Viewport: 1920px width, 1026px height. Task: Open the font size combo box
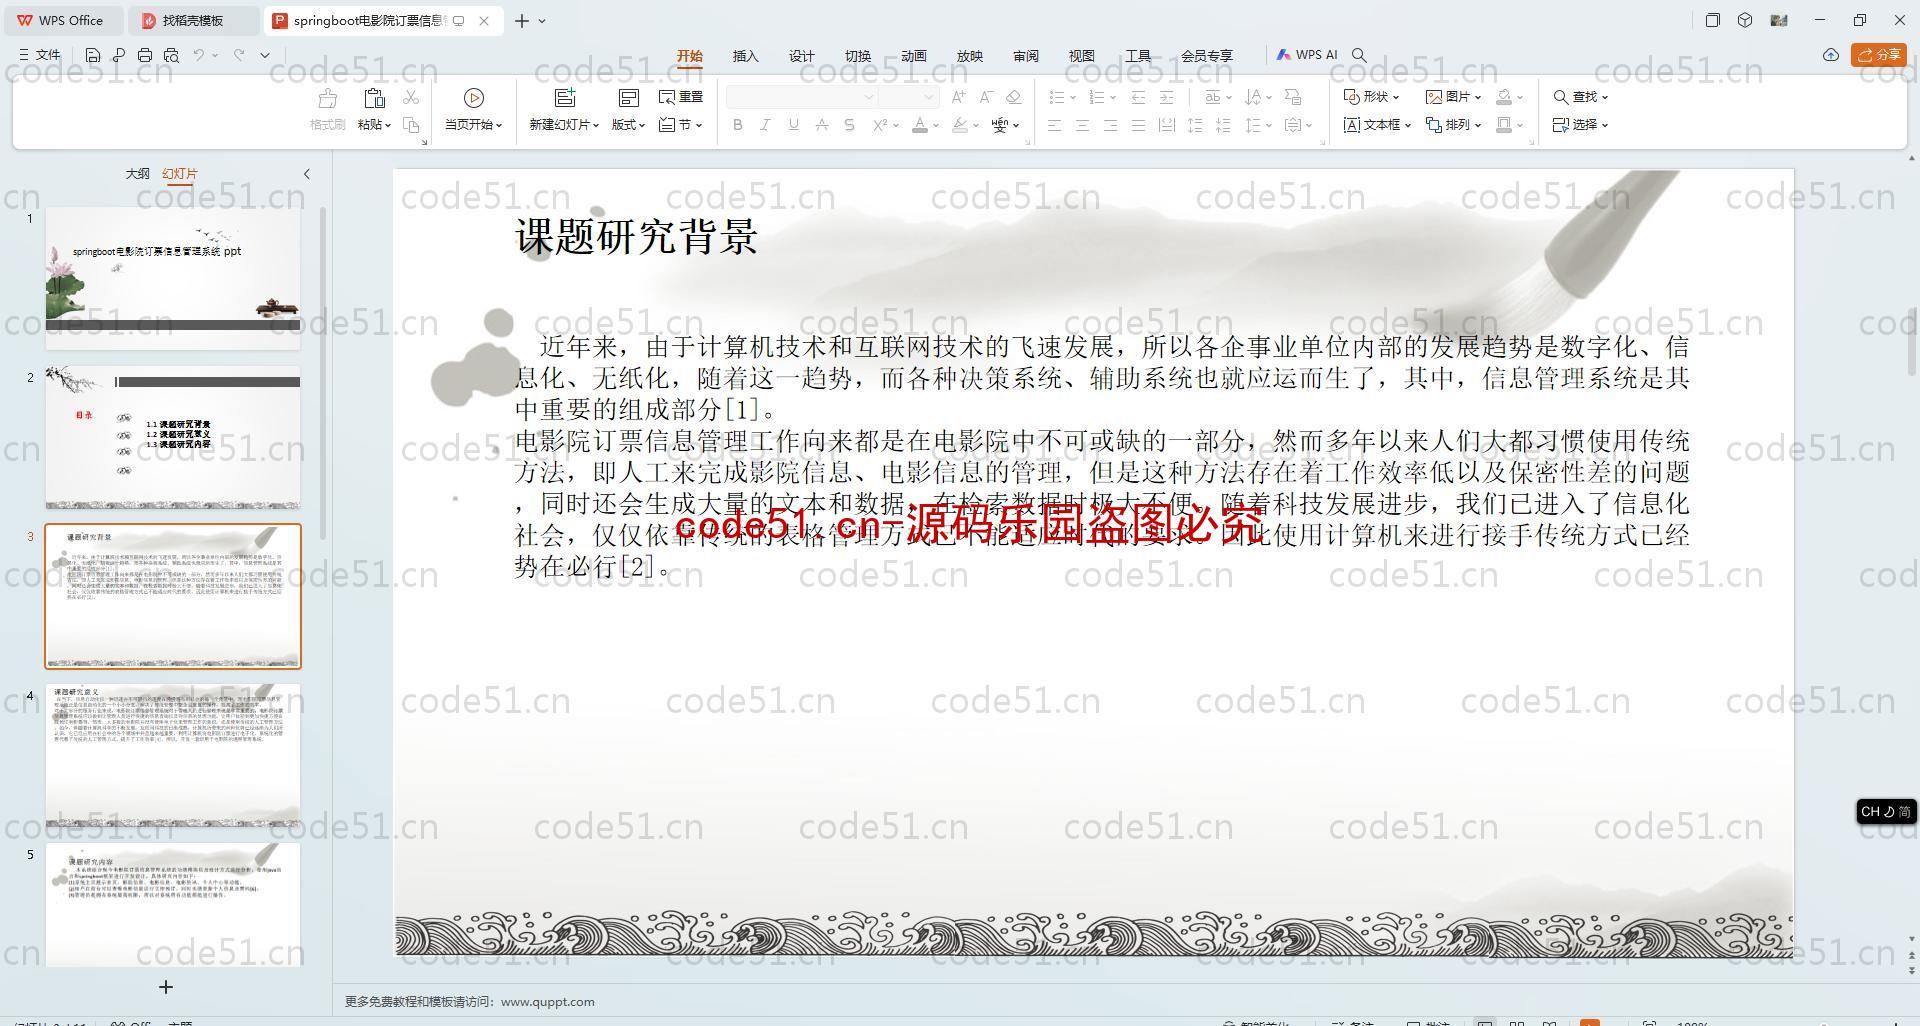(909, 97)
